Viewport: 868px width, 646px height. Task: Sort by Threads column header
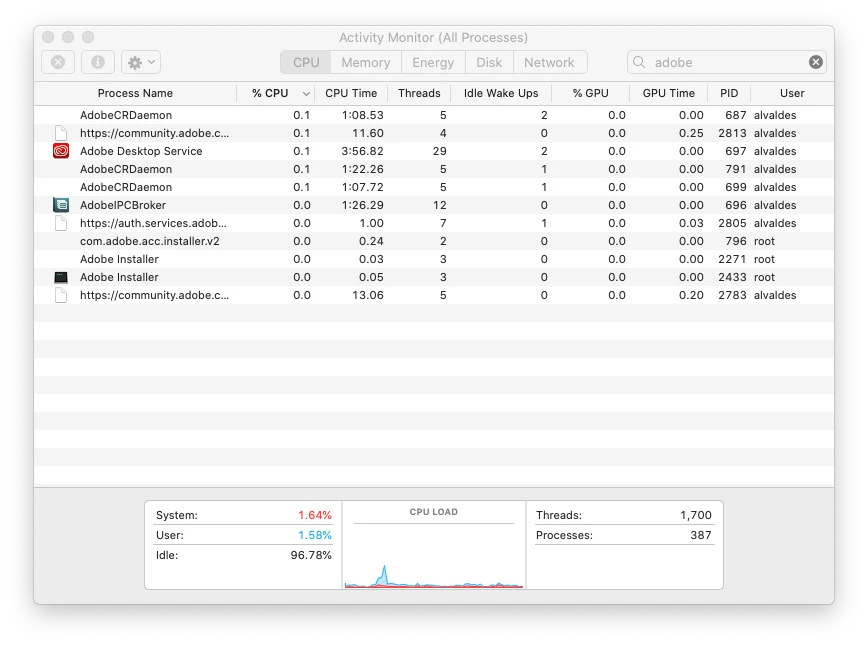[419, 93]
